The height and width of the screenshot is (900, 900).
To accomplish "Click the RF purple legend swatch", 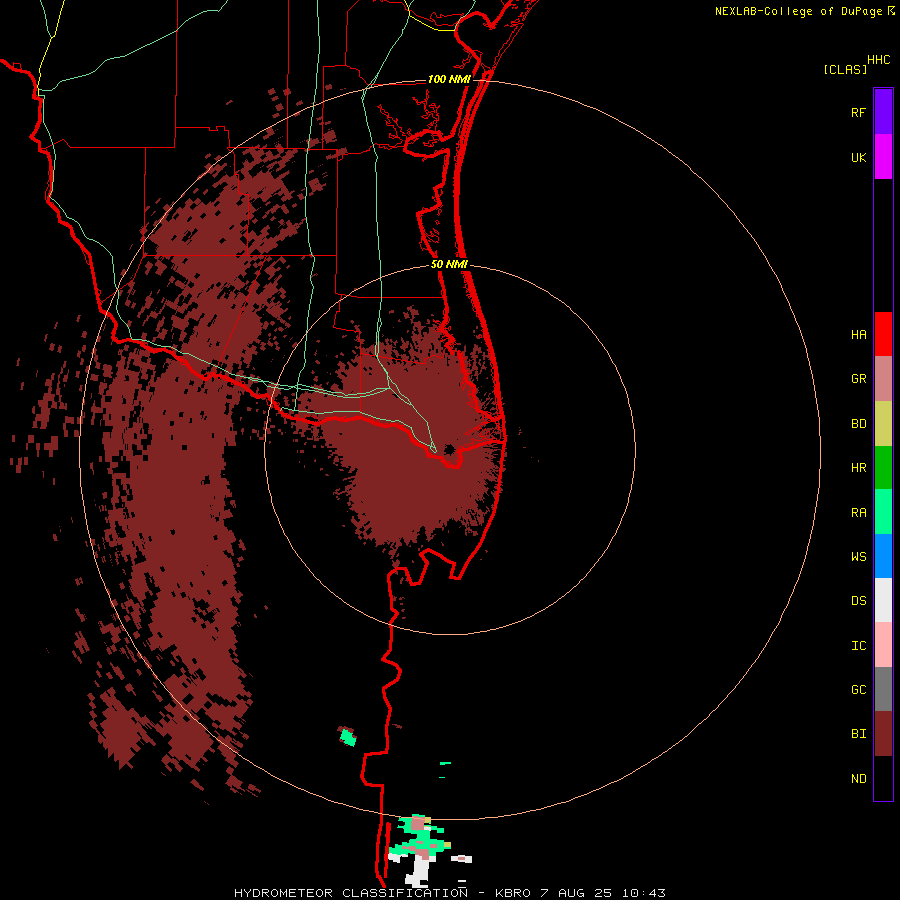I will click(883, 112).
